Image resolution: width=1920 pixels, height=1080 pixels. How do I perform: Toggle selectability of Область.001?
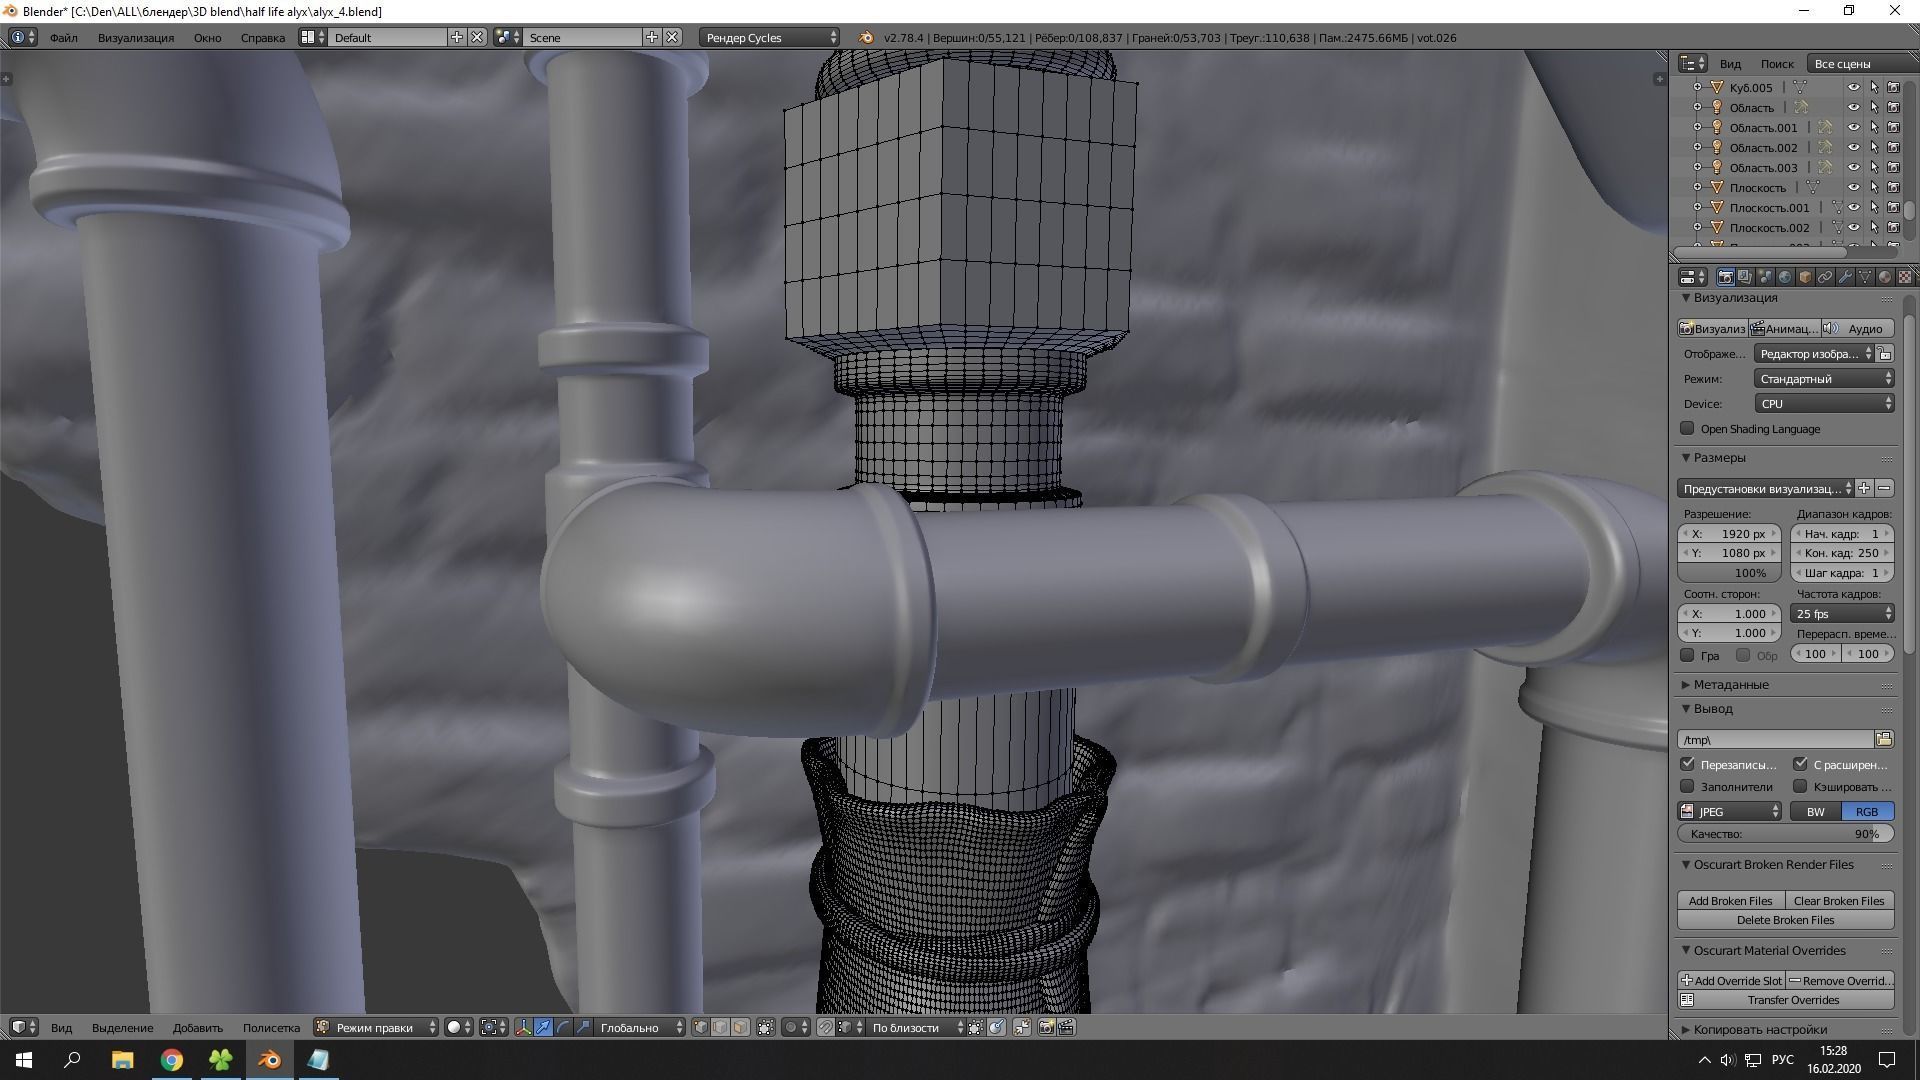pos(1874,127)
